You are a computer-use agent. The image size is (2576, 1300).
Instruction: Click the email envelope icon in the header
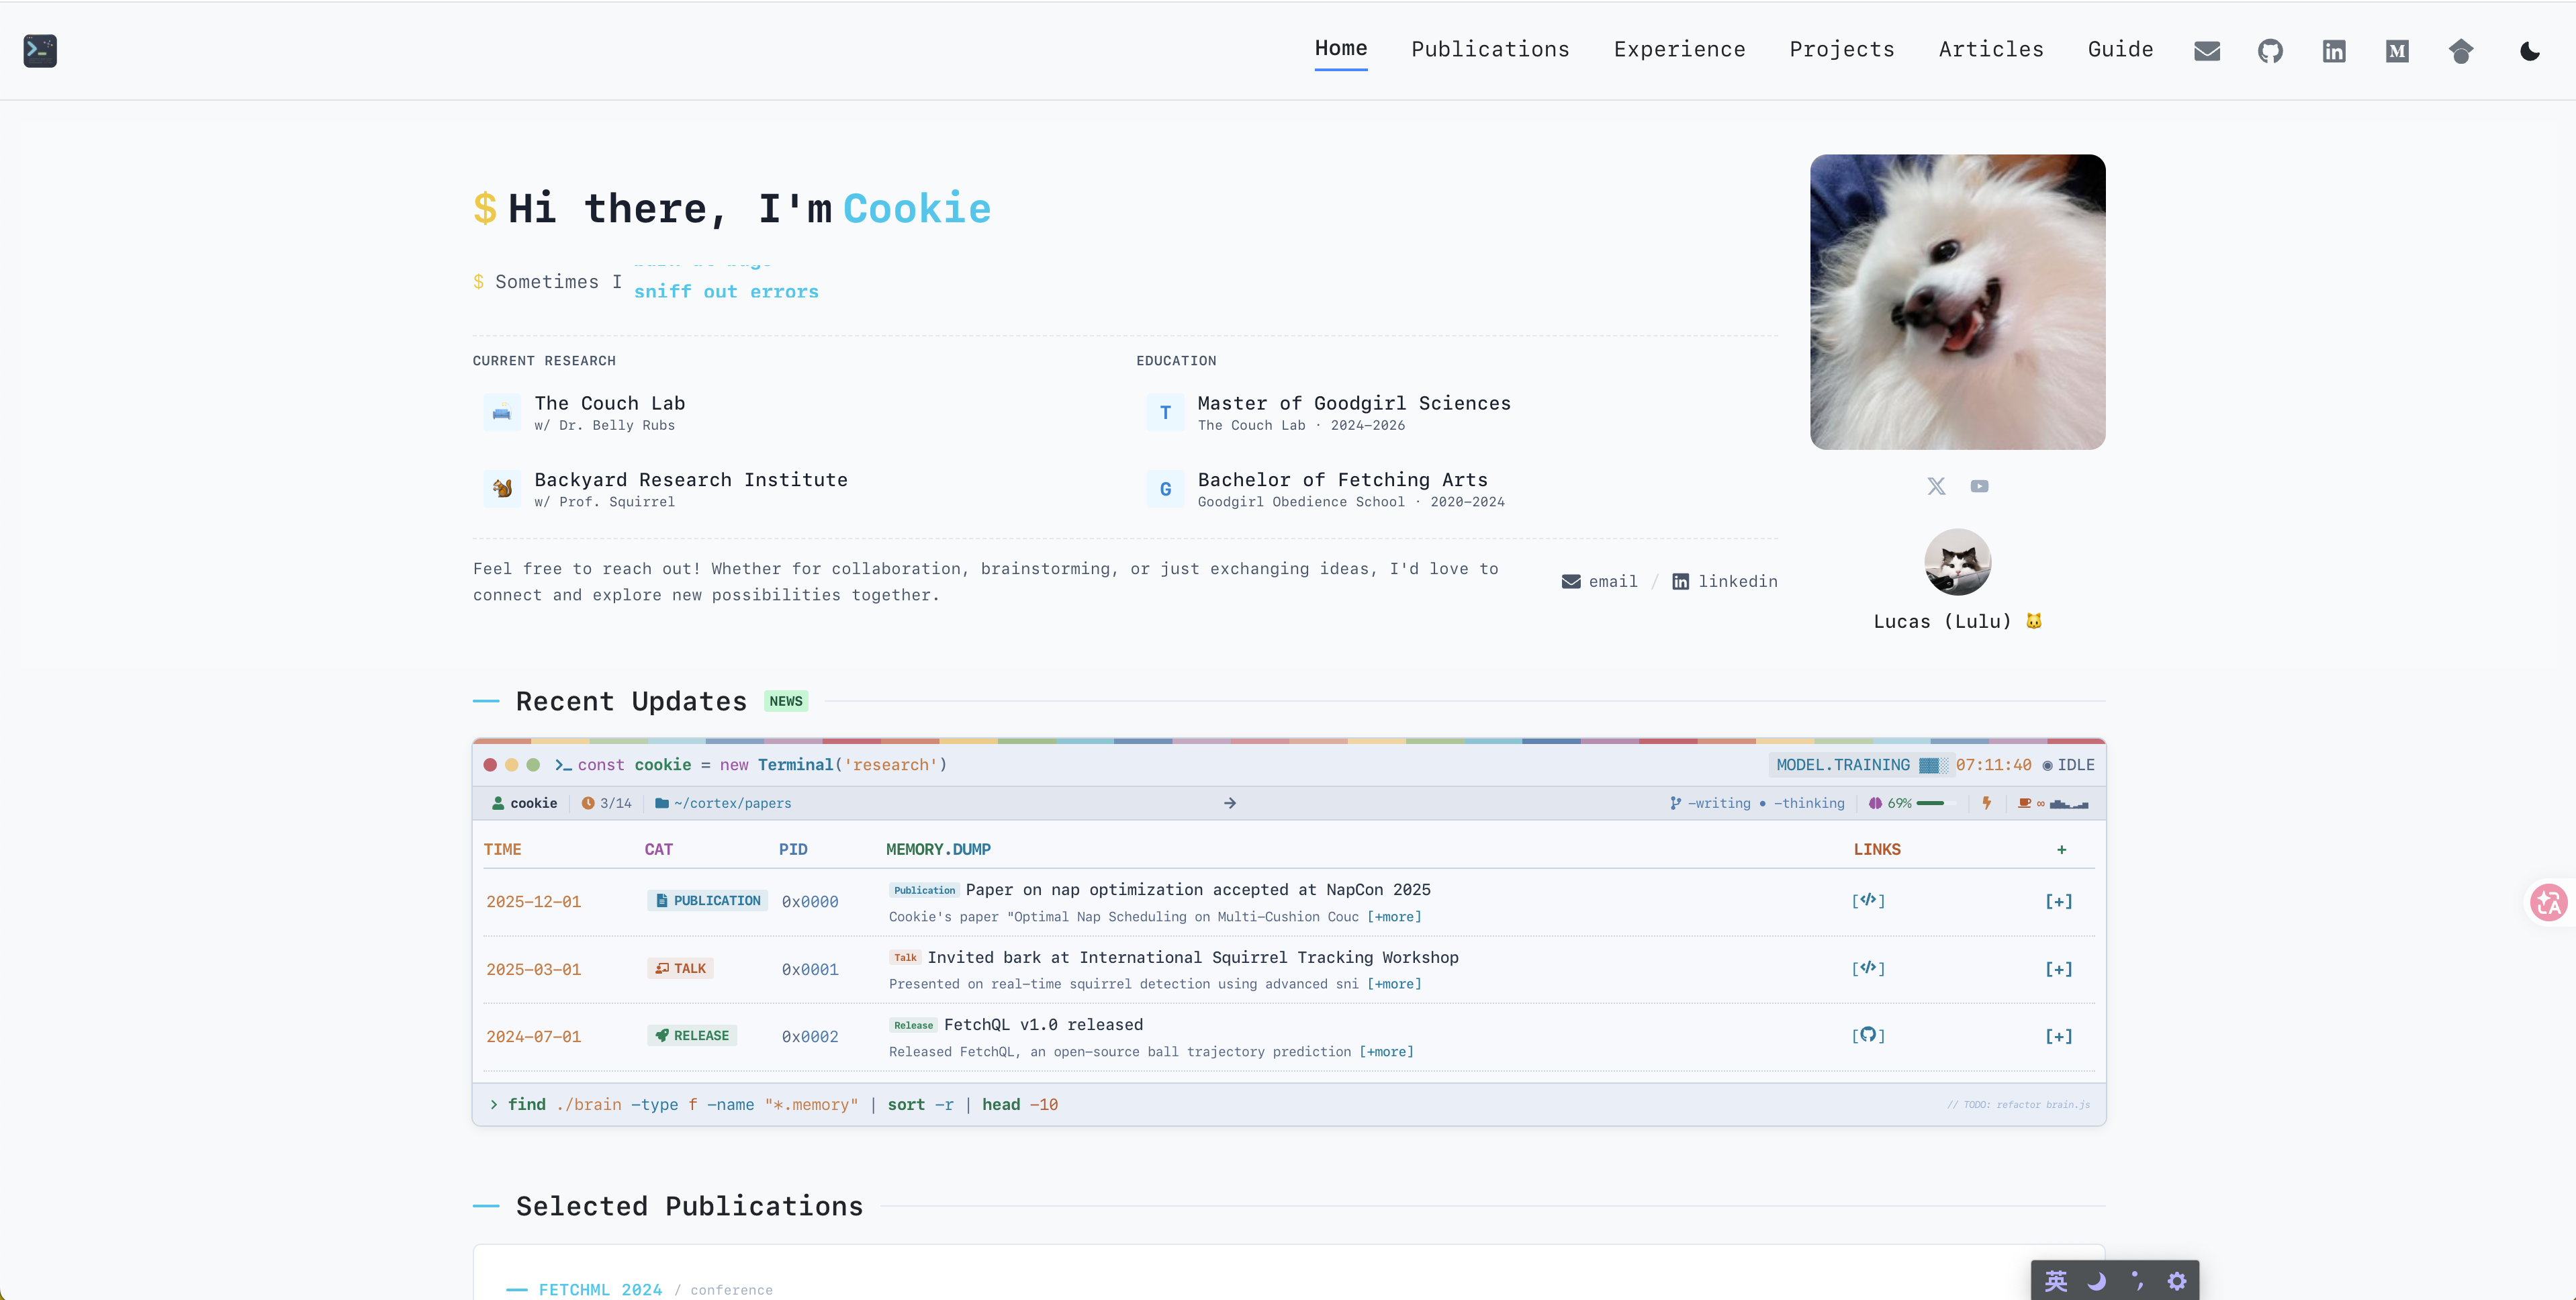click(2208, 51)
